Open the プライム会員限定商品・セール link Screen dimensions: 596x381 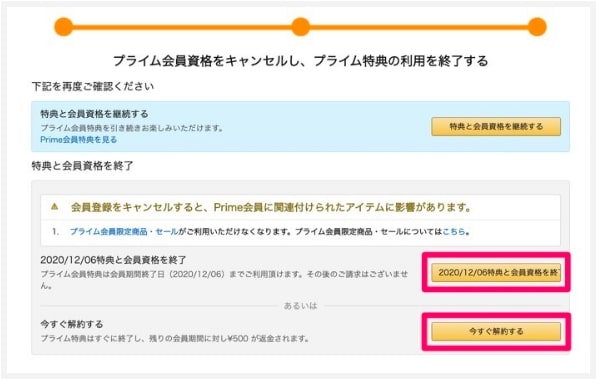[124, 232]
